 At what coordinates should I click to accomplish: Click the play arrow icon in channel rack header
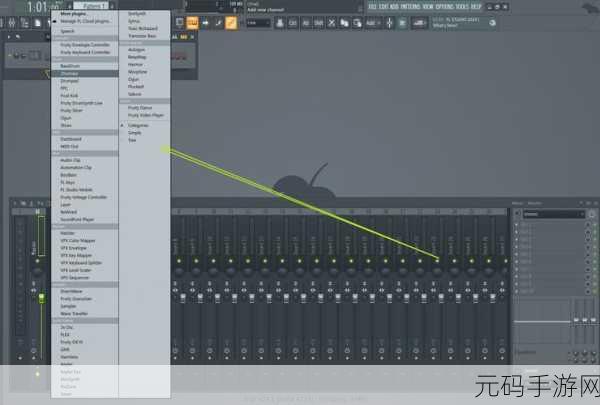coord(9,37)
